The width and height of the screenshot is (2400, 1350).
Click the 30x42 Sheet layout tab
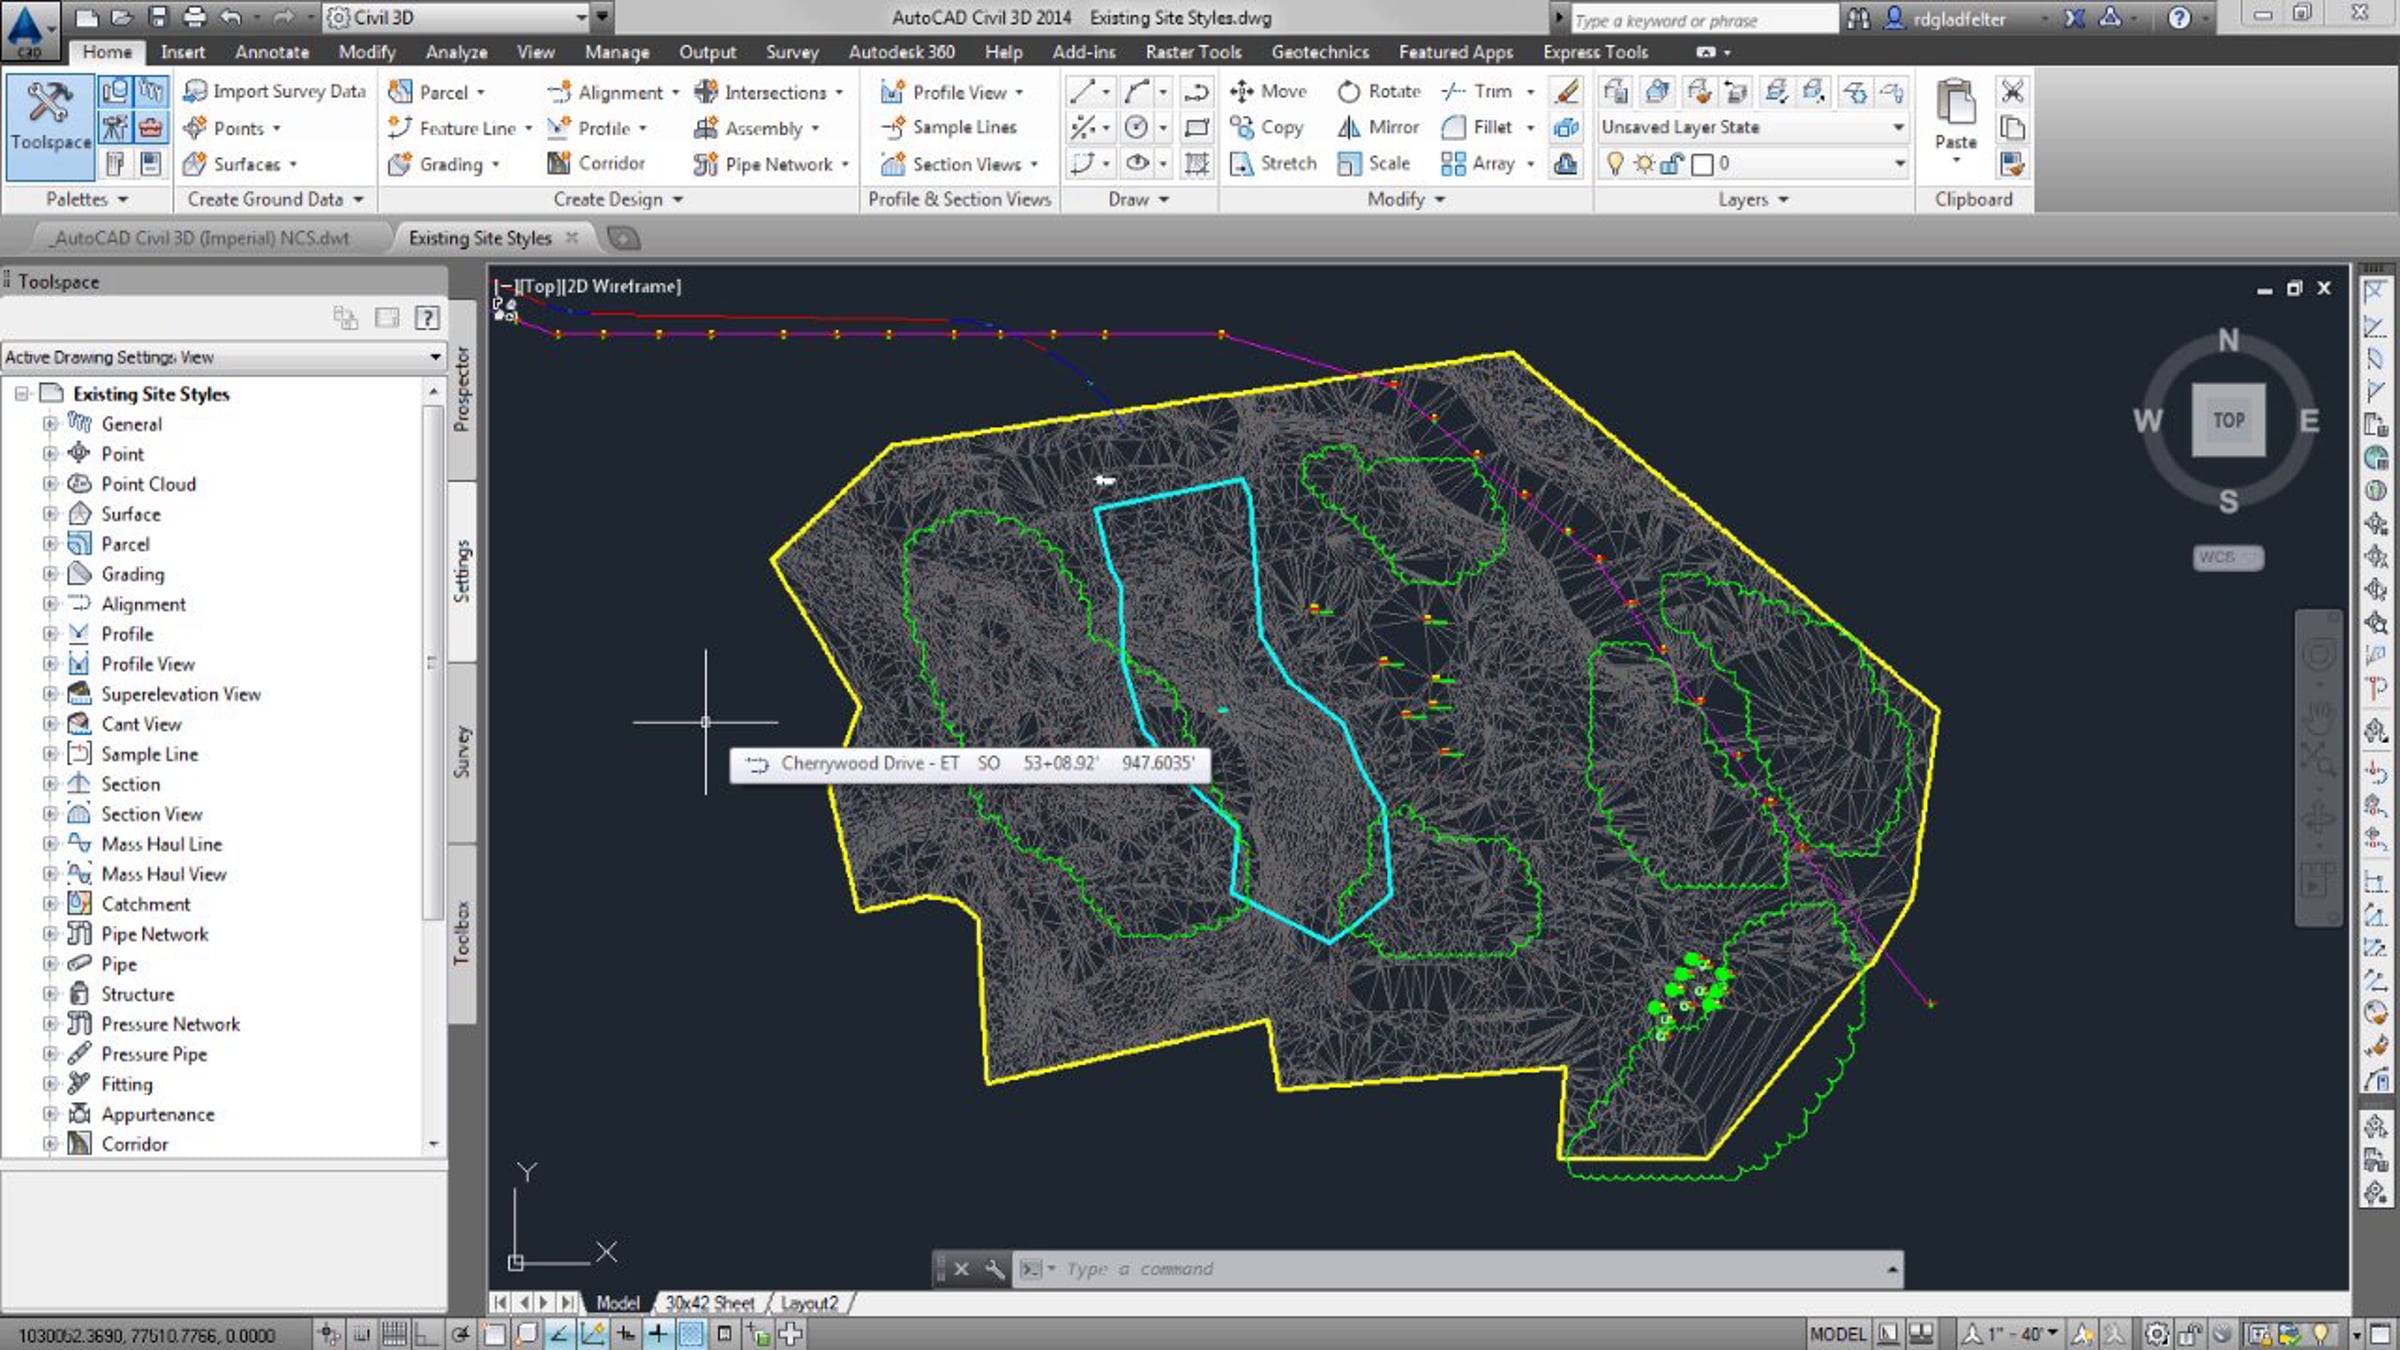coord(709,1303)
